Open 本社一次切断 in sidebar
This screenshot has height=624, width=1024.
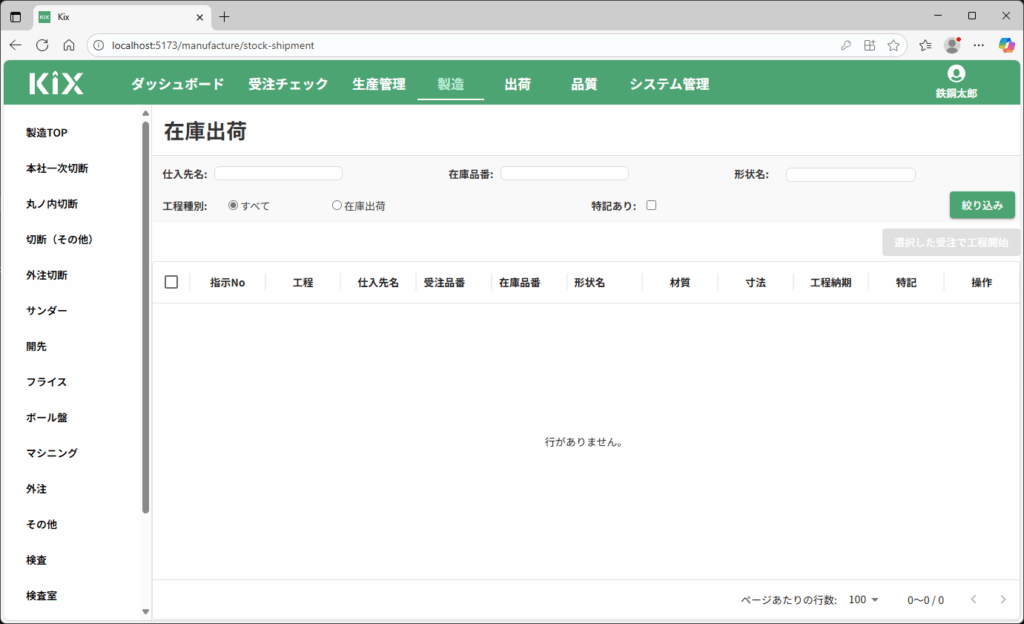click(64, 168)
